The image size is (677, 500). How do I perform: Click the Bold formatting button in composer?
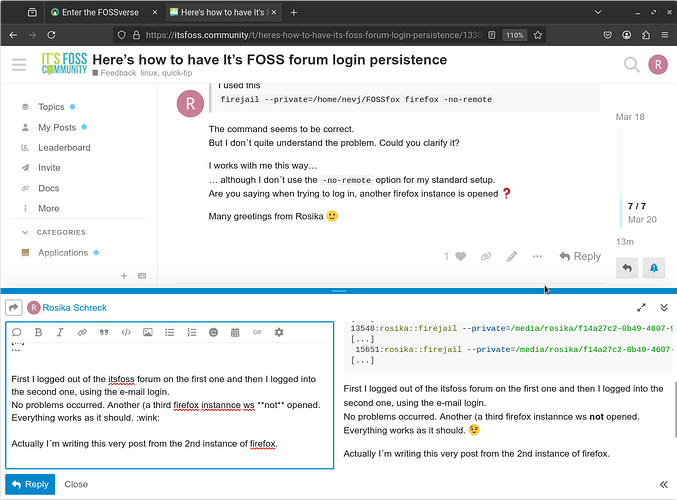pos(38,332)
